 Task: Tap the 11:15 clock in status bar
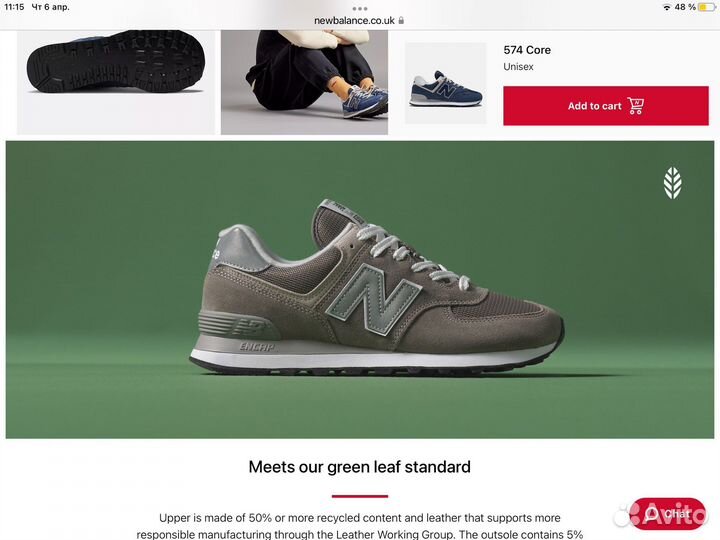tap(14, 7)
